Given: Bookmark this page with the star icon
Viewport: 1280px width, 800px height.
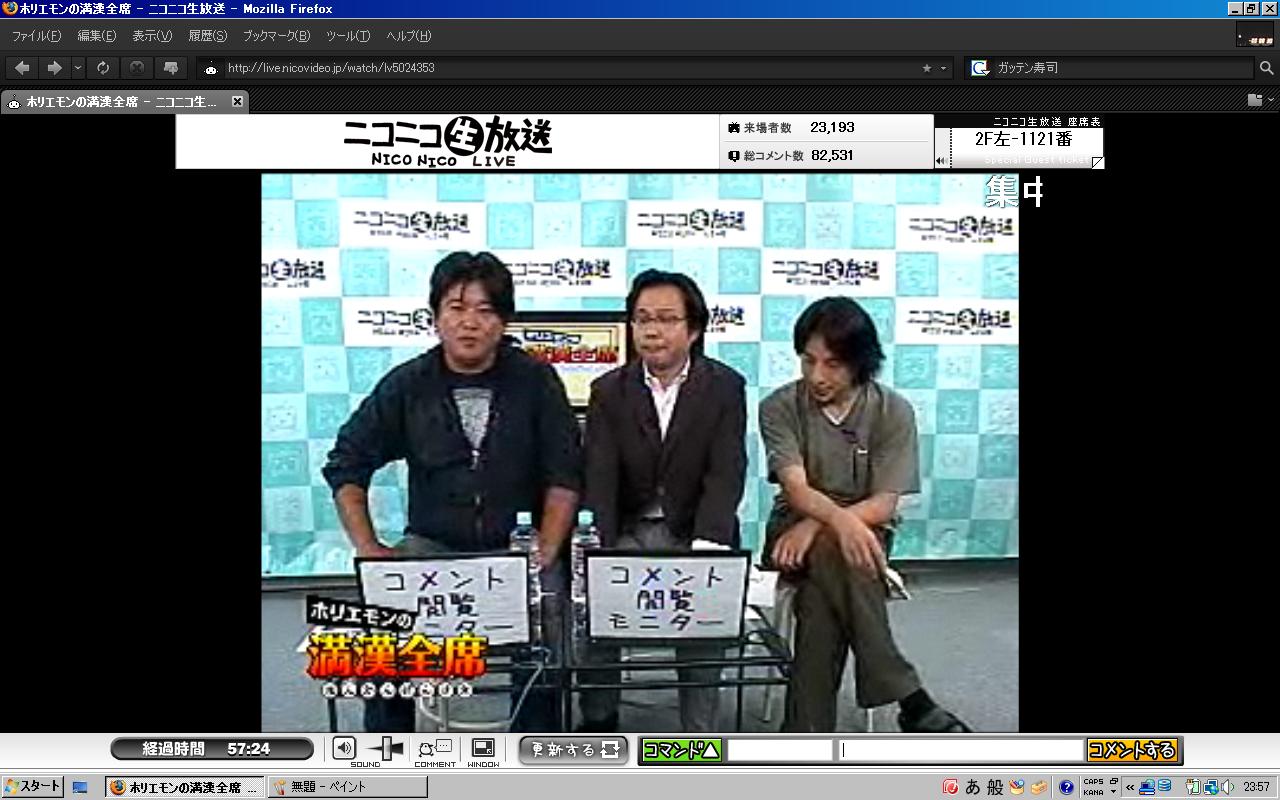Looking at the screenshot, I should (x=927, y=68).
